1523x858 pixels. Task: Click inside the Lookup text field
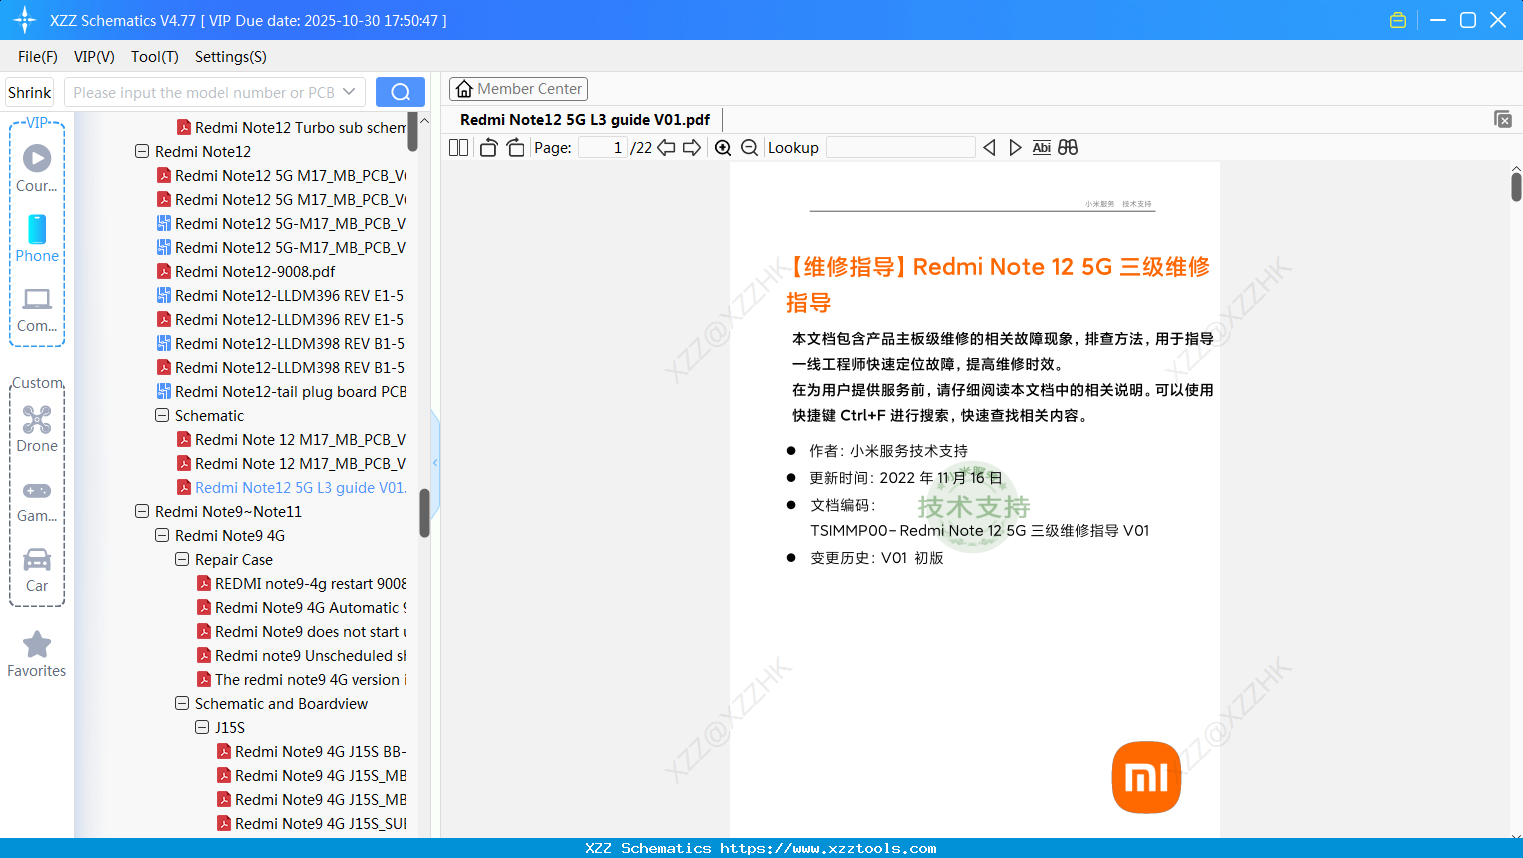(x=900, y=147)
